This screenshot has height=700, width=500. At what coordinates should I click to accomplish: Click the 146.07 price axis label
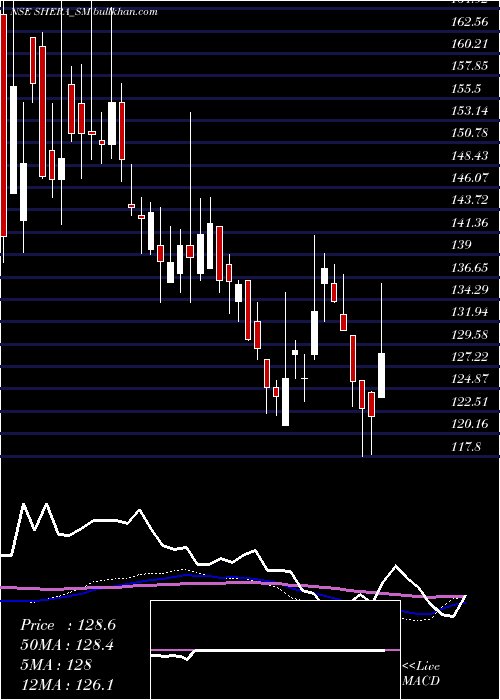click(x=470, y=178)
